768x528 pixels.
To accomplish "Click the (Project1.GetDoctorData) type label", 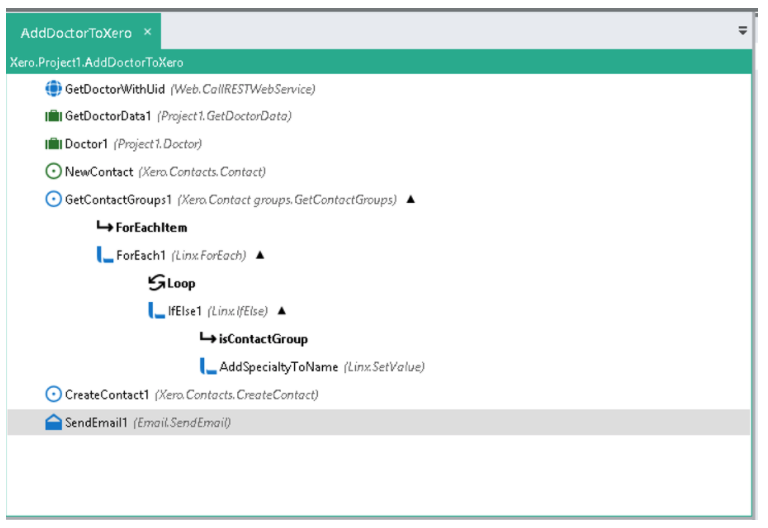I will tap(224, 116).
